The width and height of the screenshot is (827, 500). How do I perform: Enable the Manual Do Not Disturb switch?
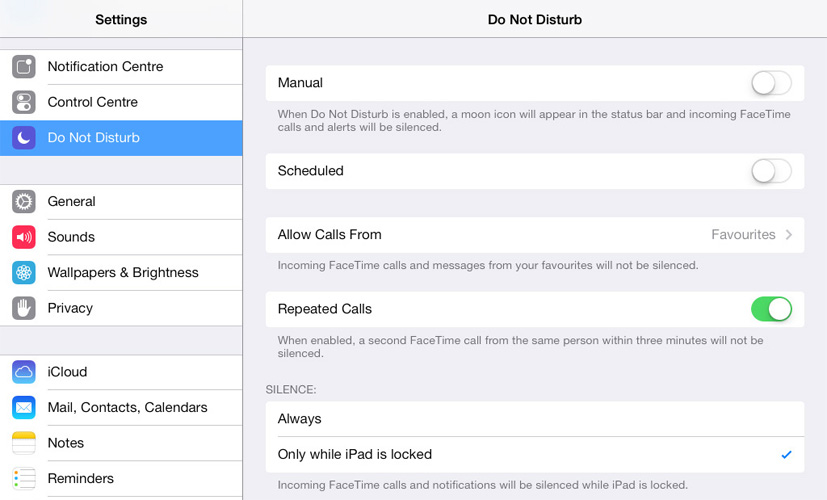[771, 83]
